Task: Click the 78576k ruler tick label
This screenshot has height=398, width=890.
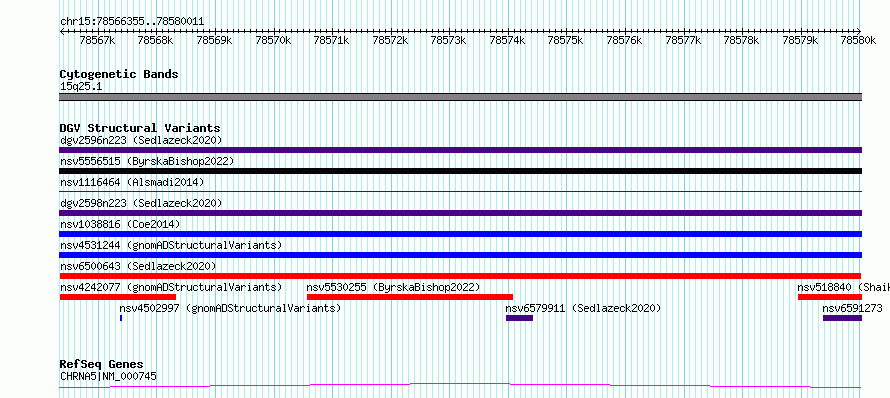Action: pyautogui.click(x=624, y=40)
